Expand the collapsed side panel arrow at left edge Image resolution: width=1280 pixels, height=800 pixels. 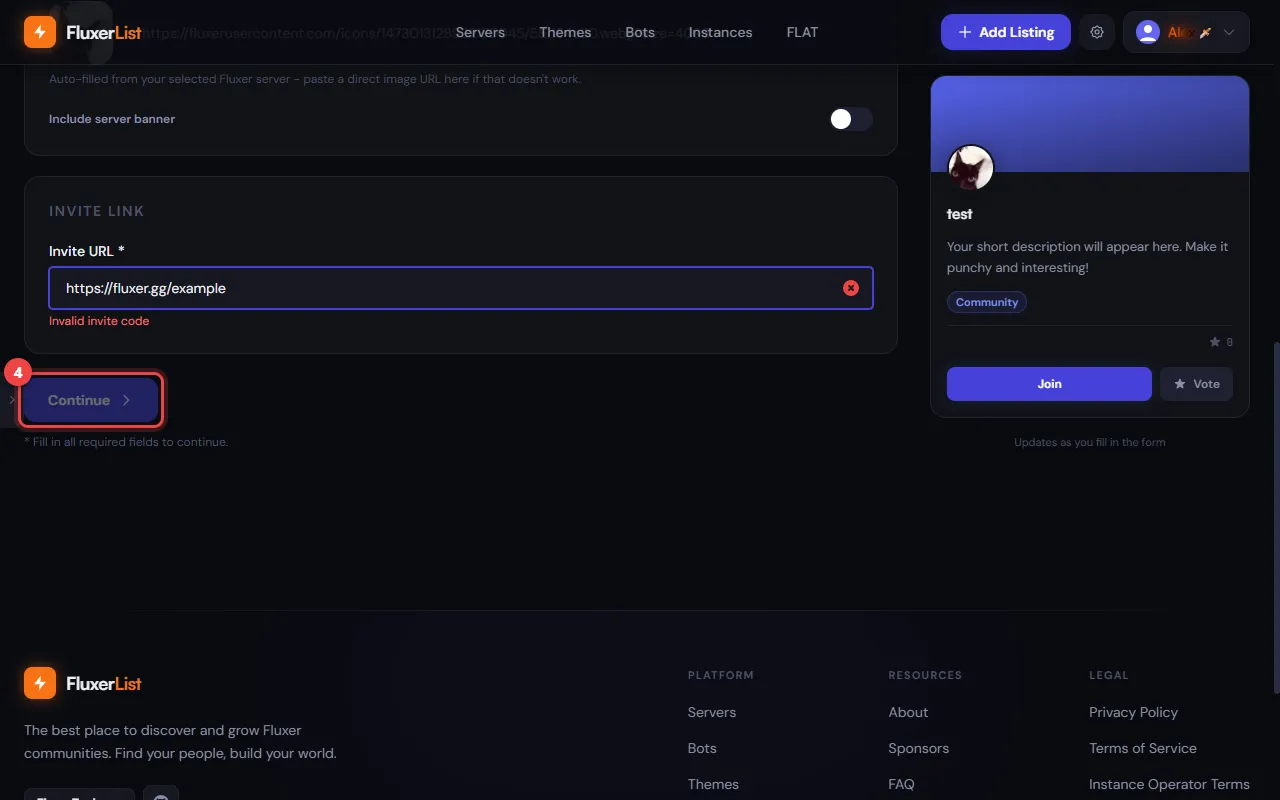tap(11, 400)
